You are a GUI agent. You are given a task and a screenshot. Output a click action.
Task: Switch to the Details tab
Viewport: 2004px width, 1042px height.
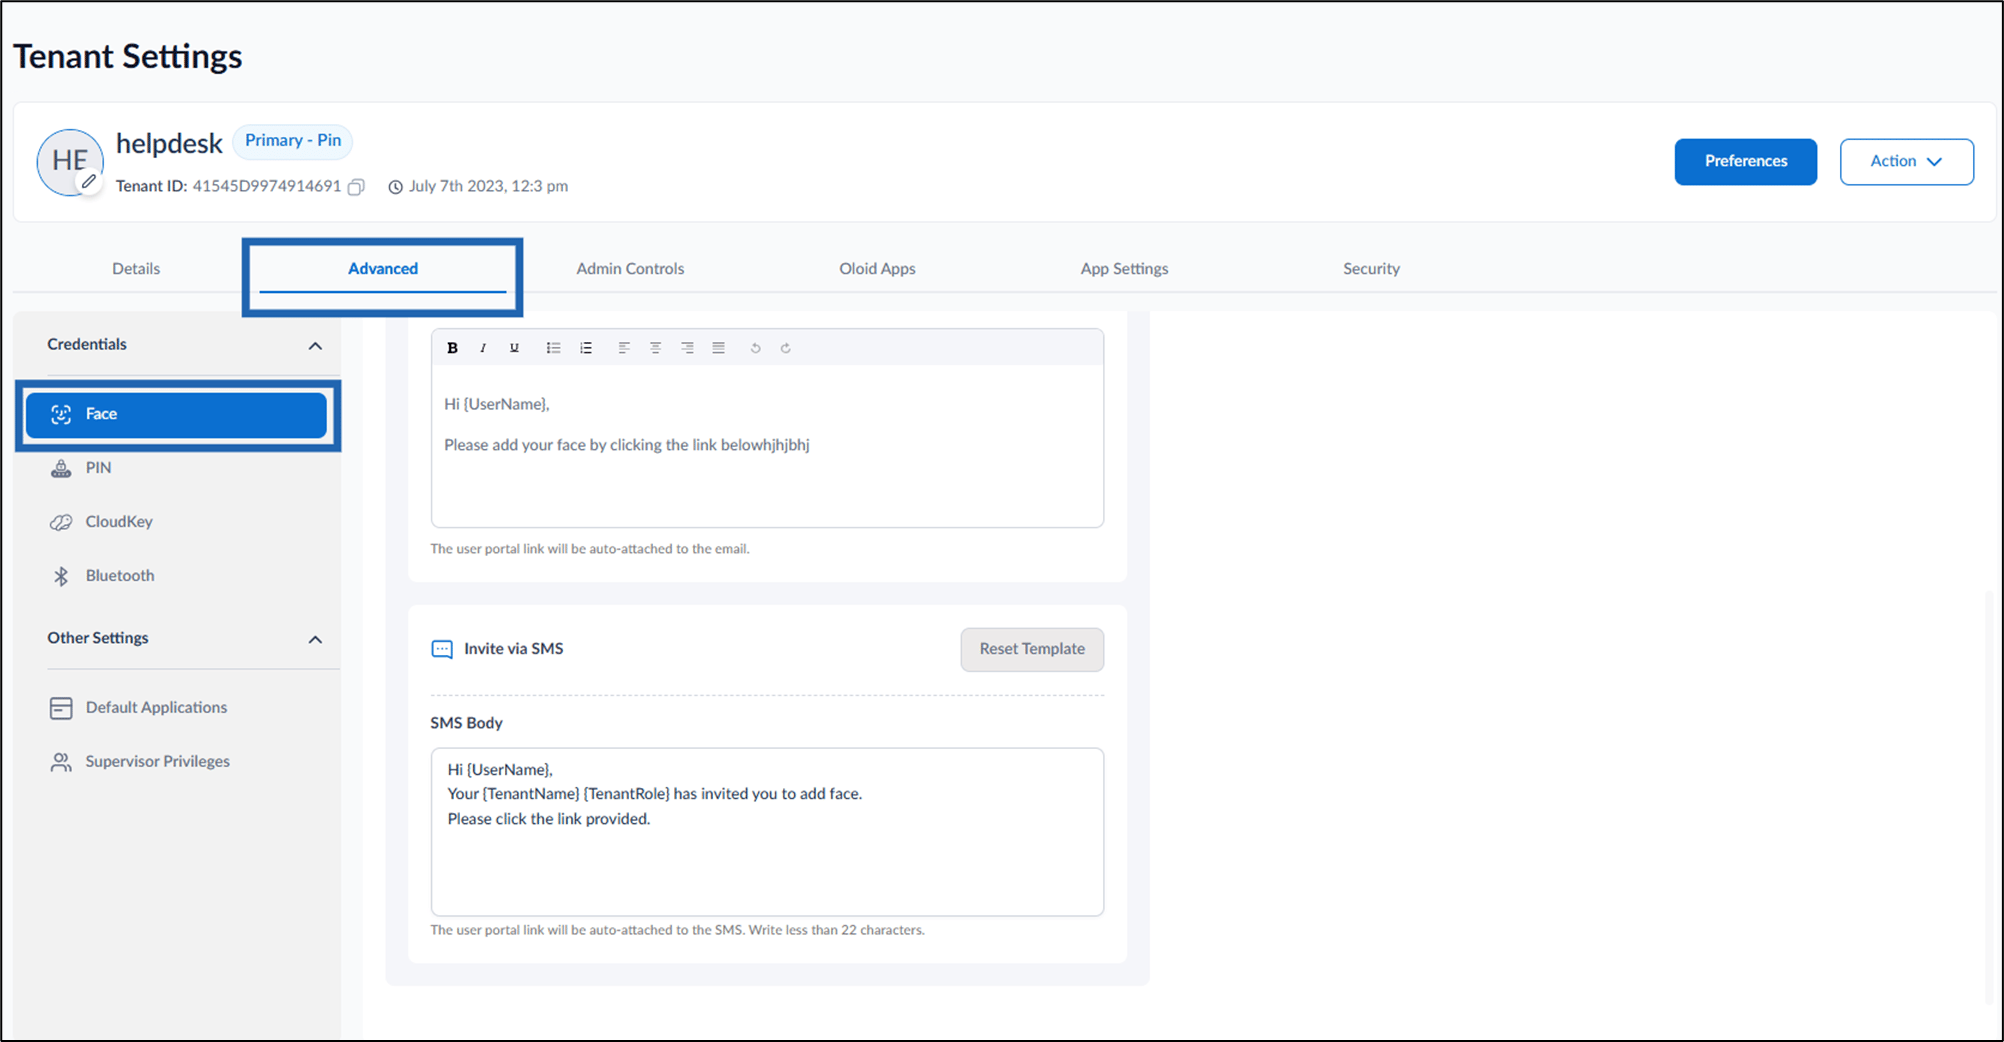coord(136,268)
